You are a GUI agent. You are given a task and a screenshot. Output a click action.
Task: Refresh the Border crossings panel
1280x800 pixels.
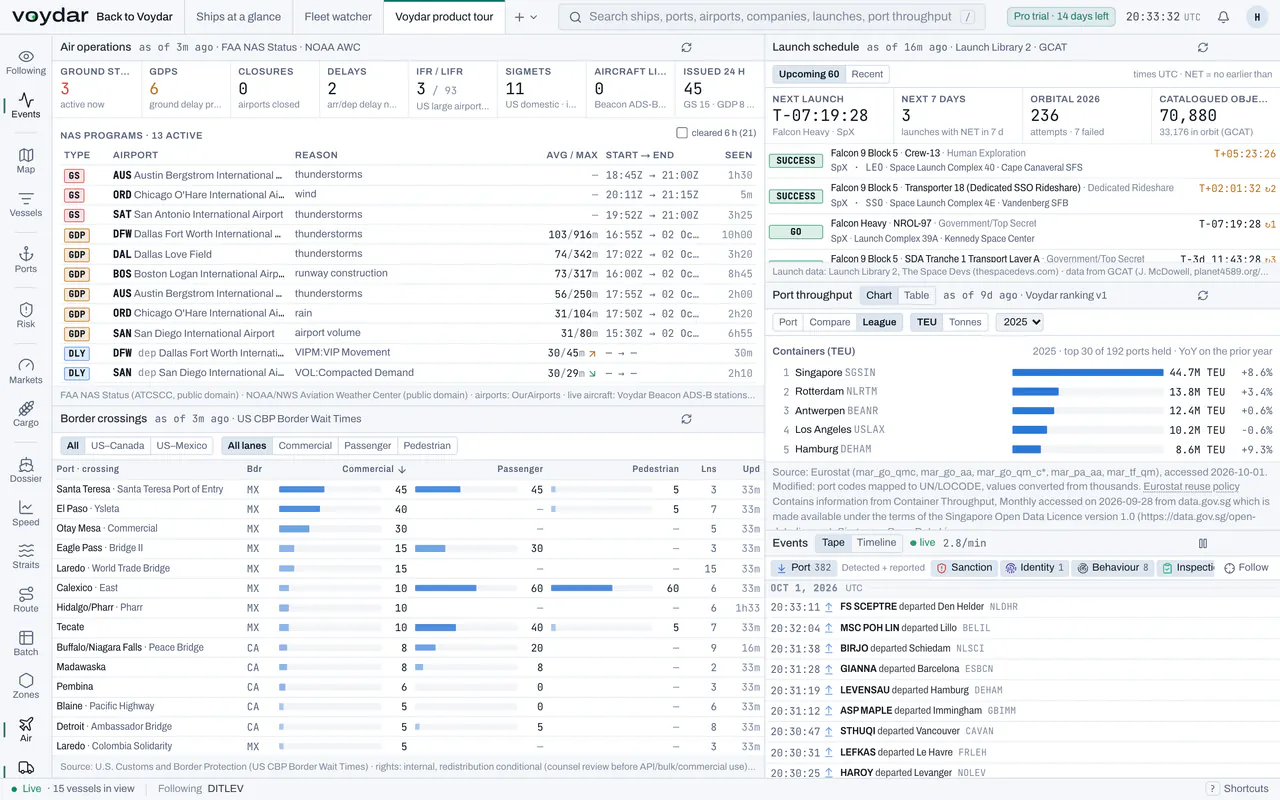686,419
